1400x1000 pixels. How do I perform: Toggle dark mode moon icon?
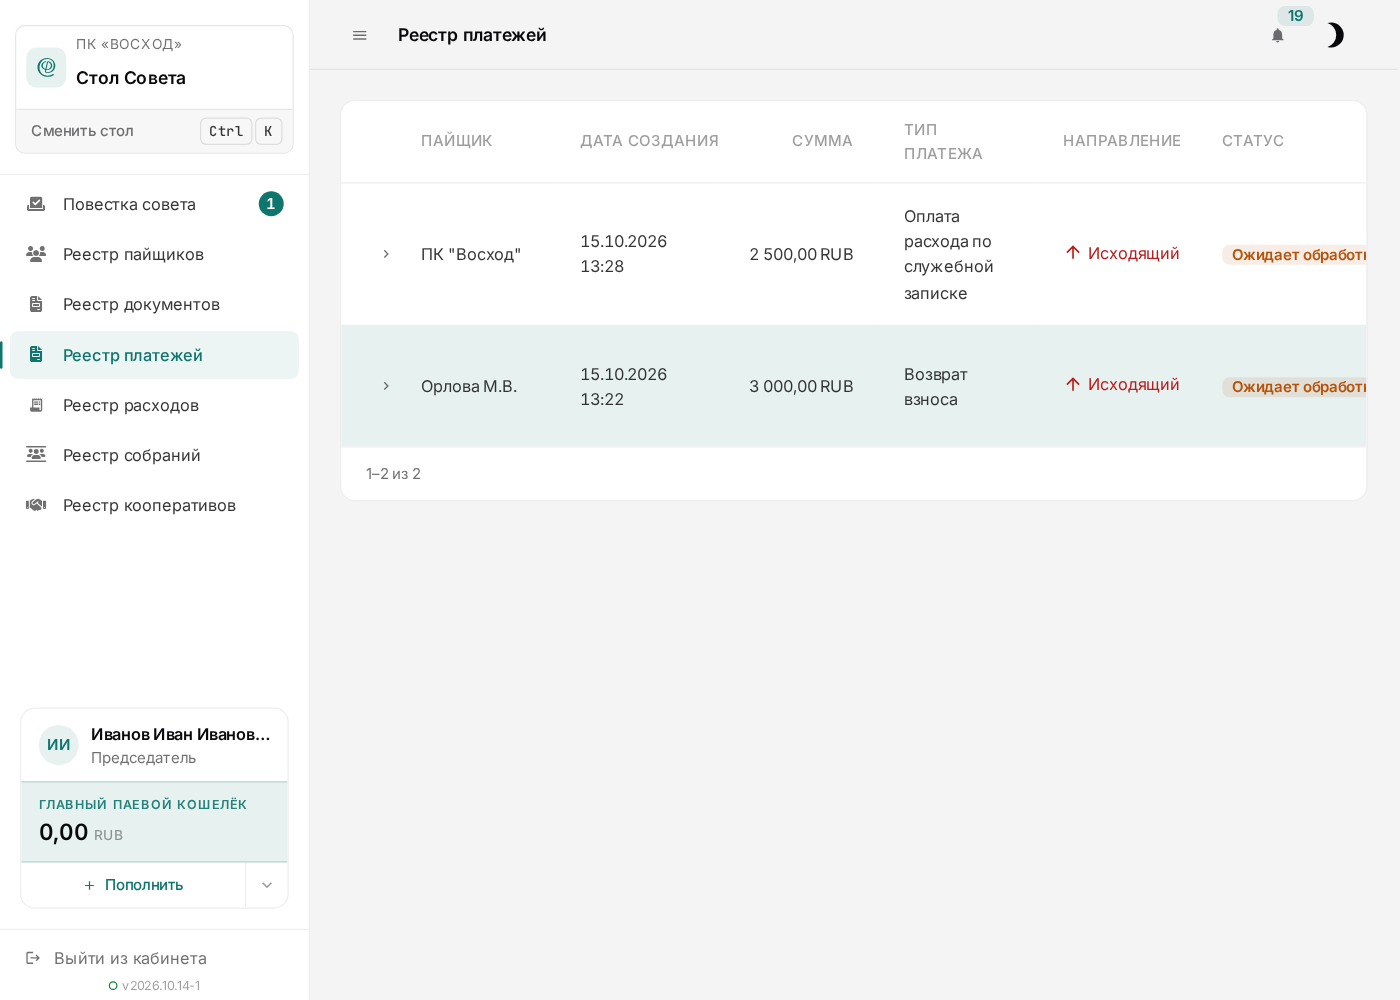click(1335, 35)
